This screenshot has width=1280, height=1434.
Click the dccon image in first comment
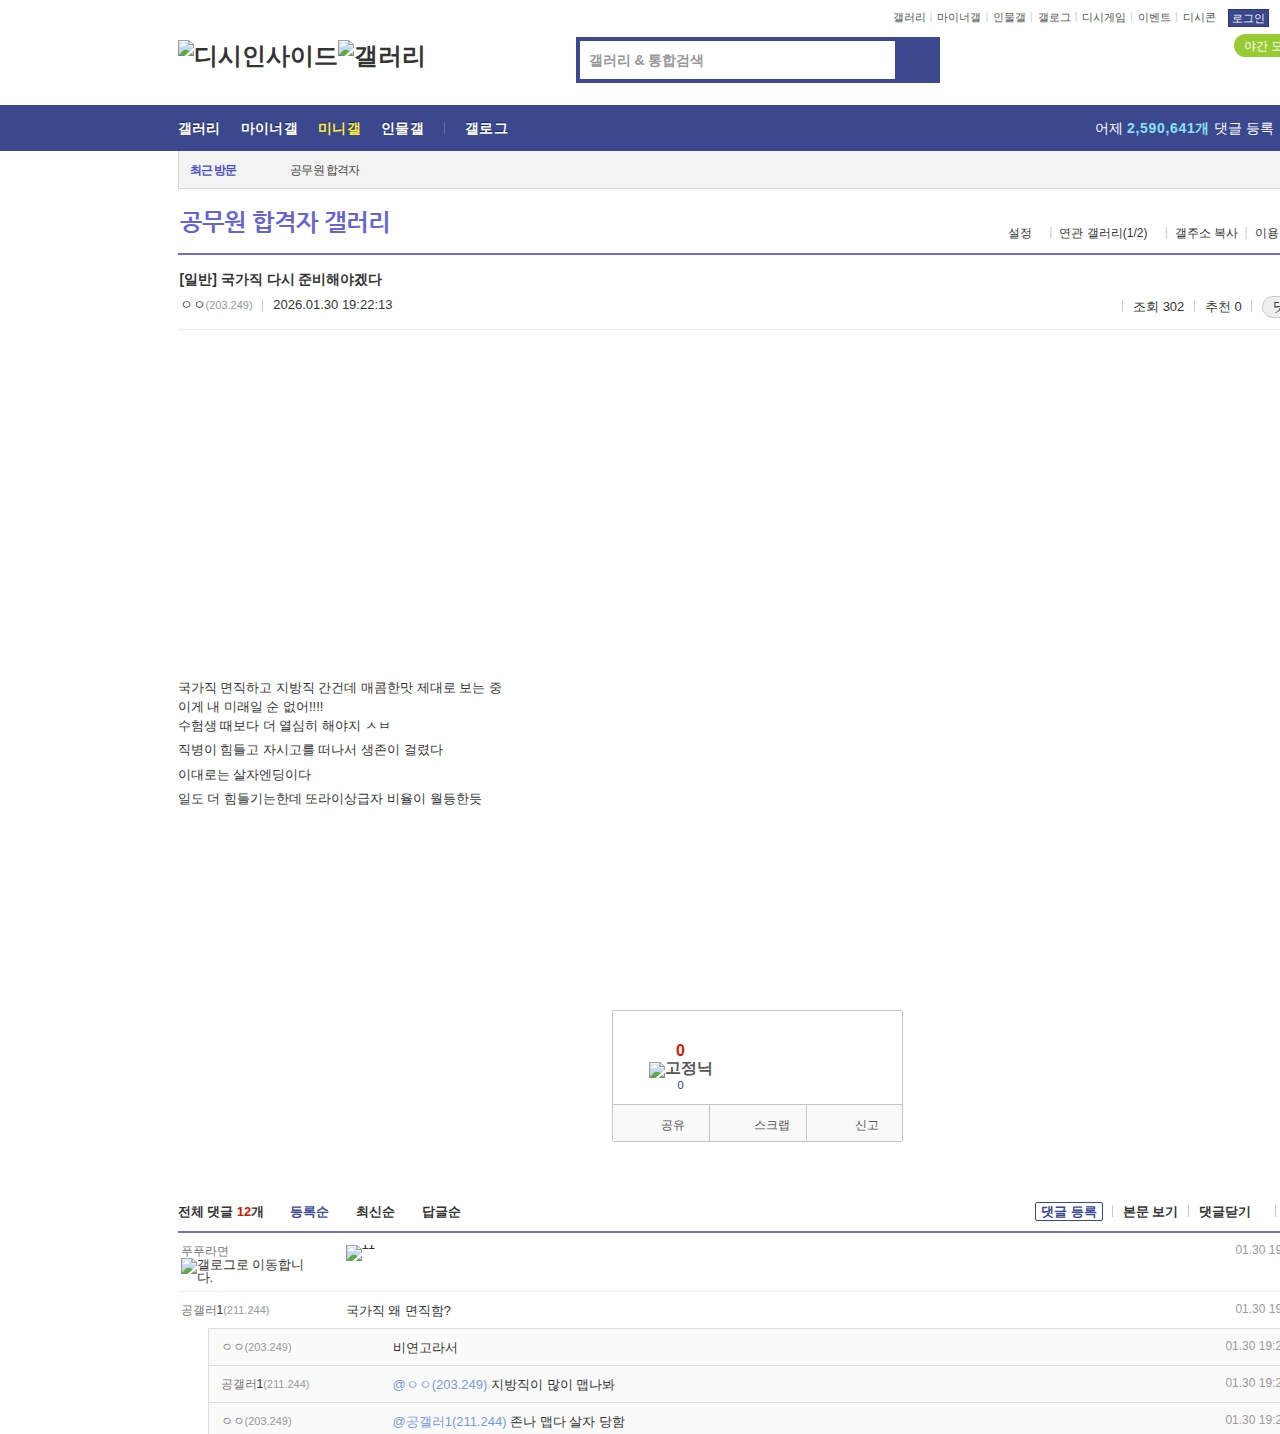click(360, 1253)
